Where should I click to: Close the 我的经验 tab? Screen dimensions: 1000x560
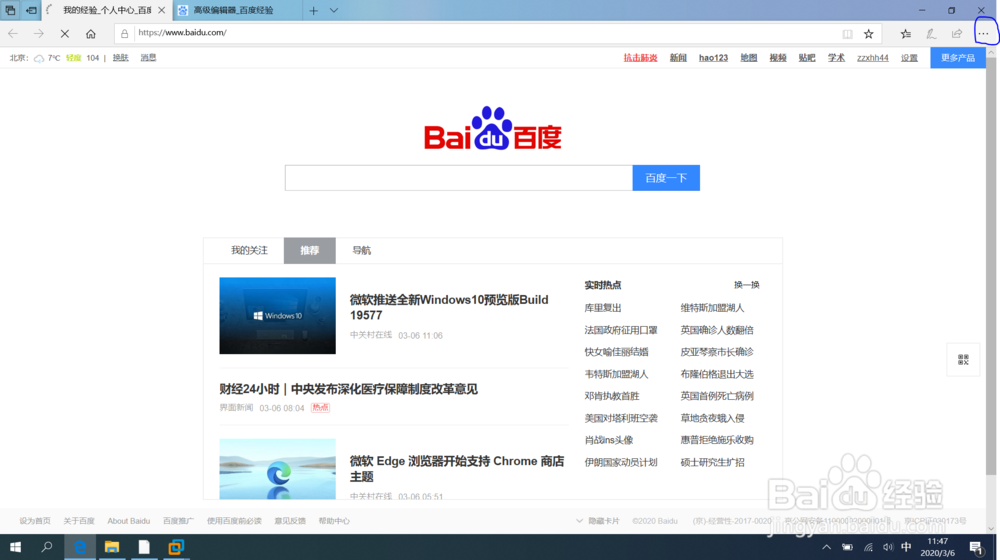point(161,10)
